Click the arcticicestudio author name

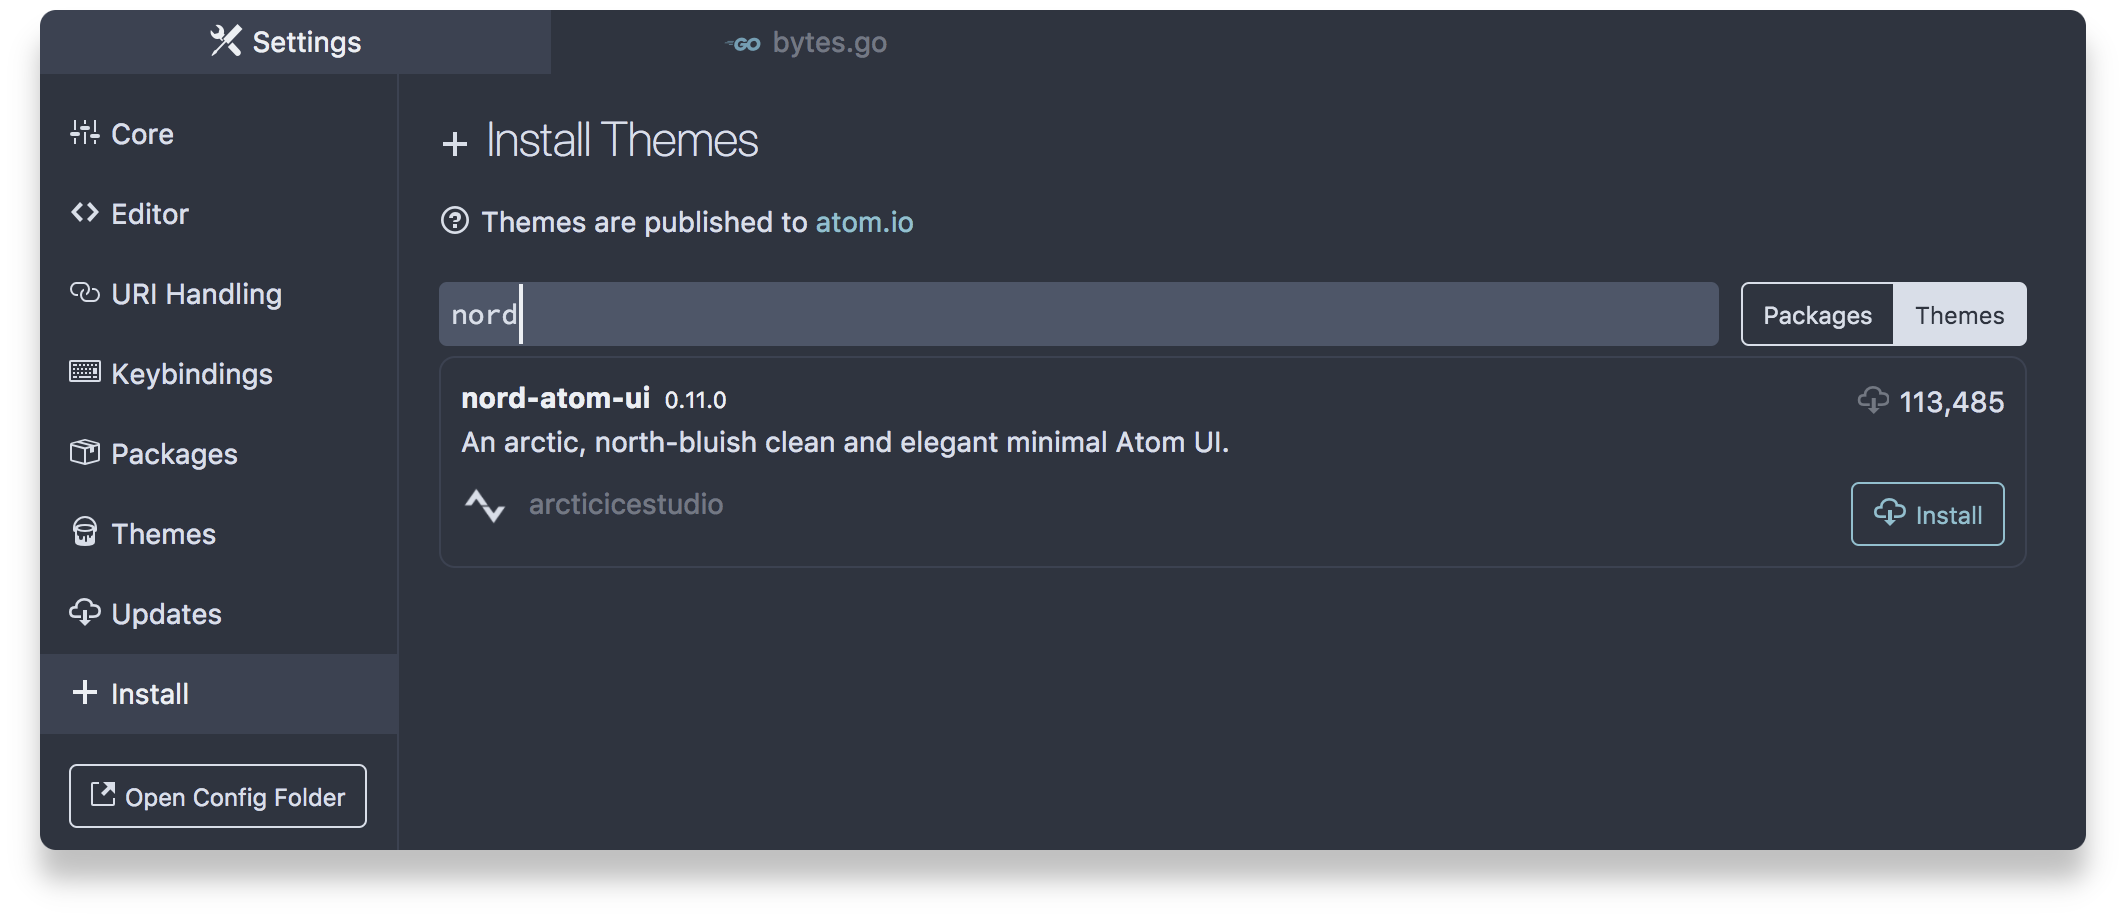[626, 504]
